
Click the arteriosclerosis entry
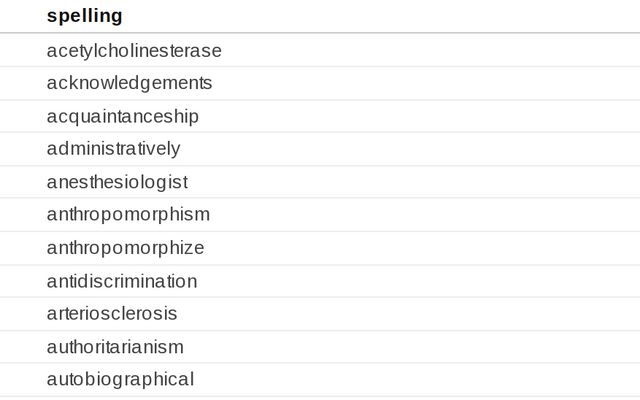tap(112, 314)
